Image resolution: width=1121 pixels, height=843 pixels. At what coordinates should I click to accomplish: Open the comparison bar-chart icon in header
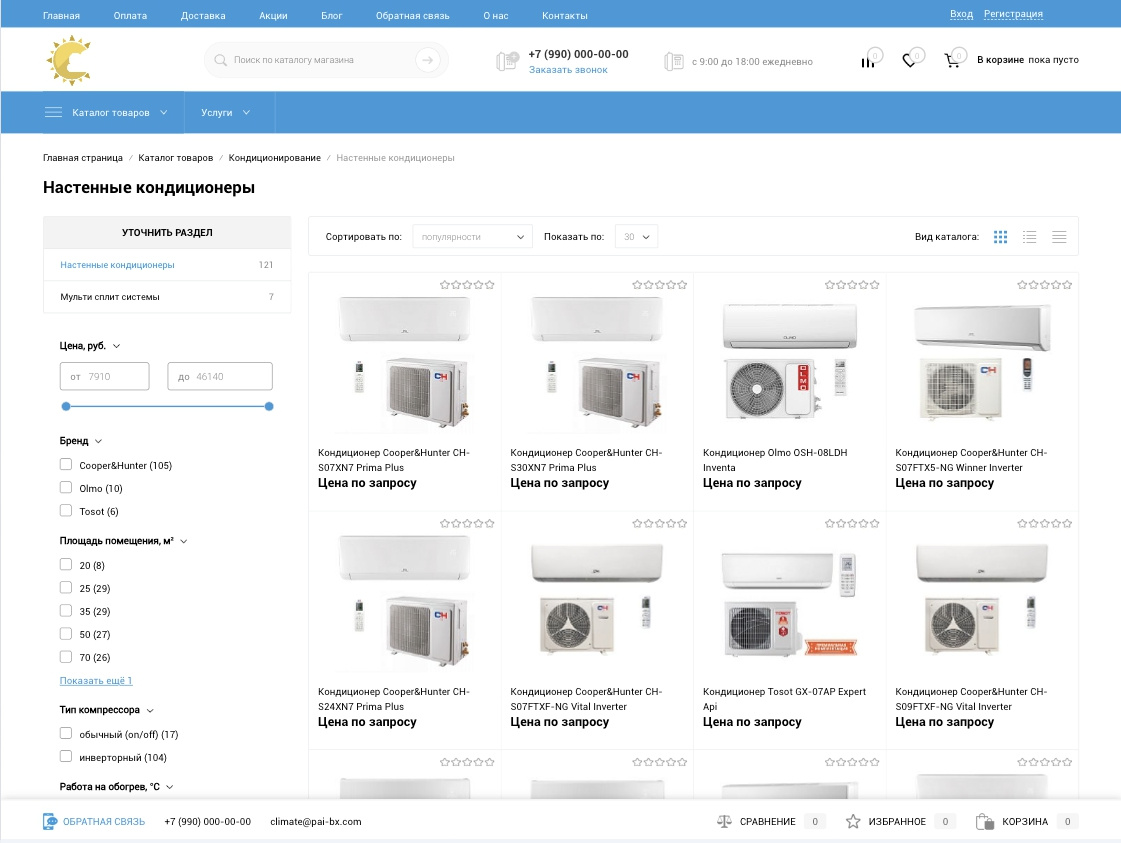[x=867, y=62]
